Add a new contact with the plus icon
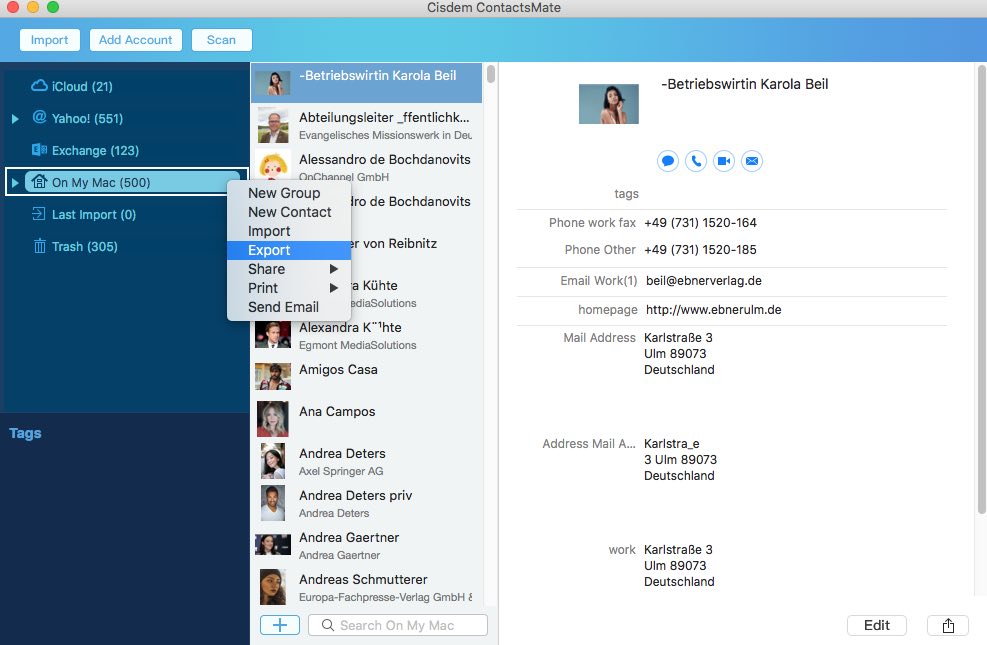Viewport: 987px width, 645px height. 279,624
